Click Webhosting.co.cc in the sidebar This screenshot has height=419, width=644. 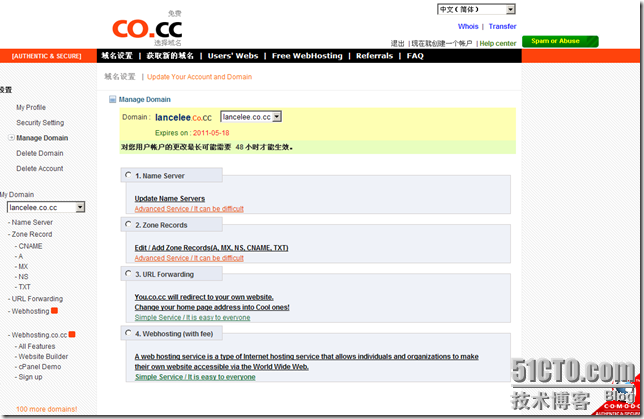coord(39,335)
